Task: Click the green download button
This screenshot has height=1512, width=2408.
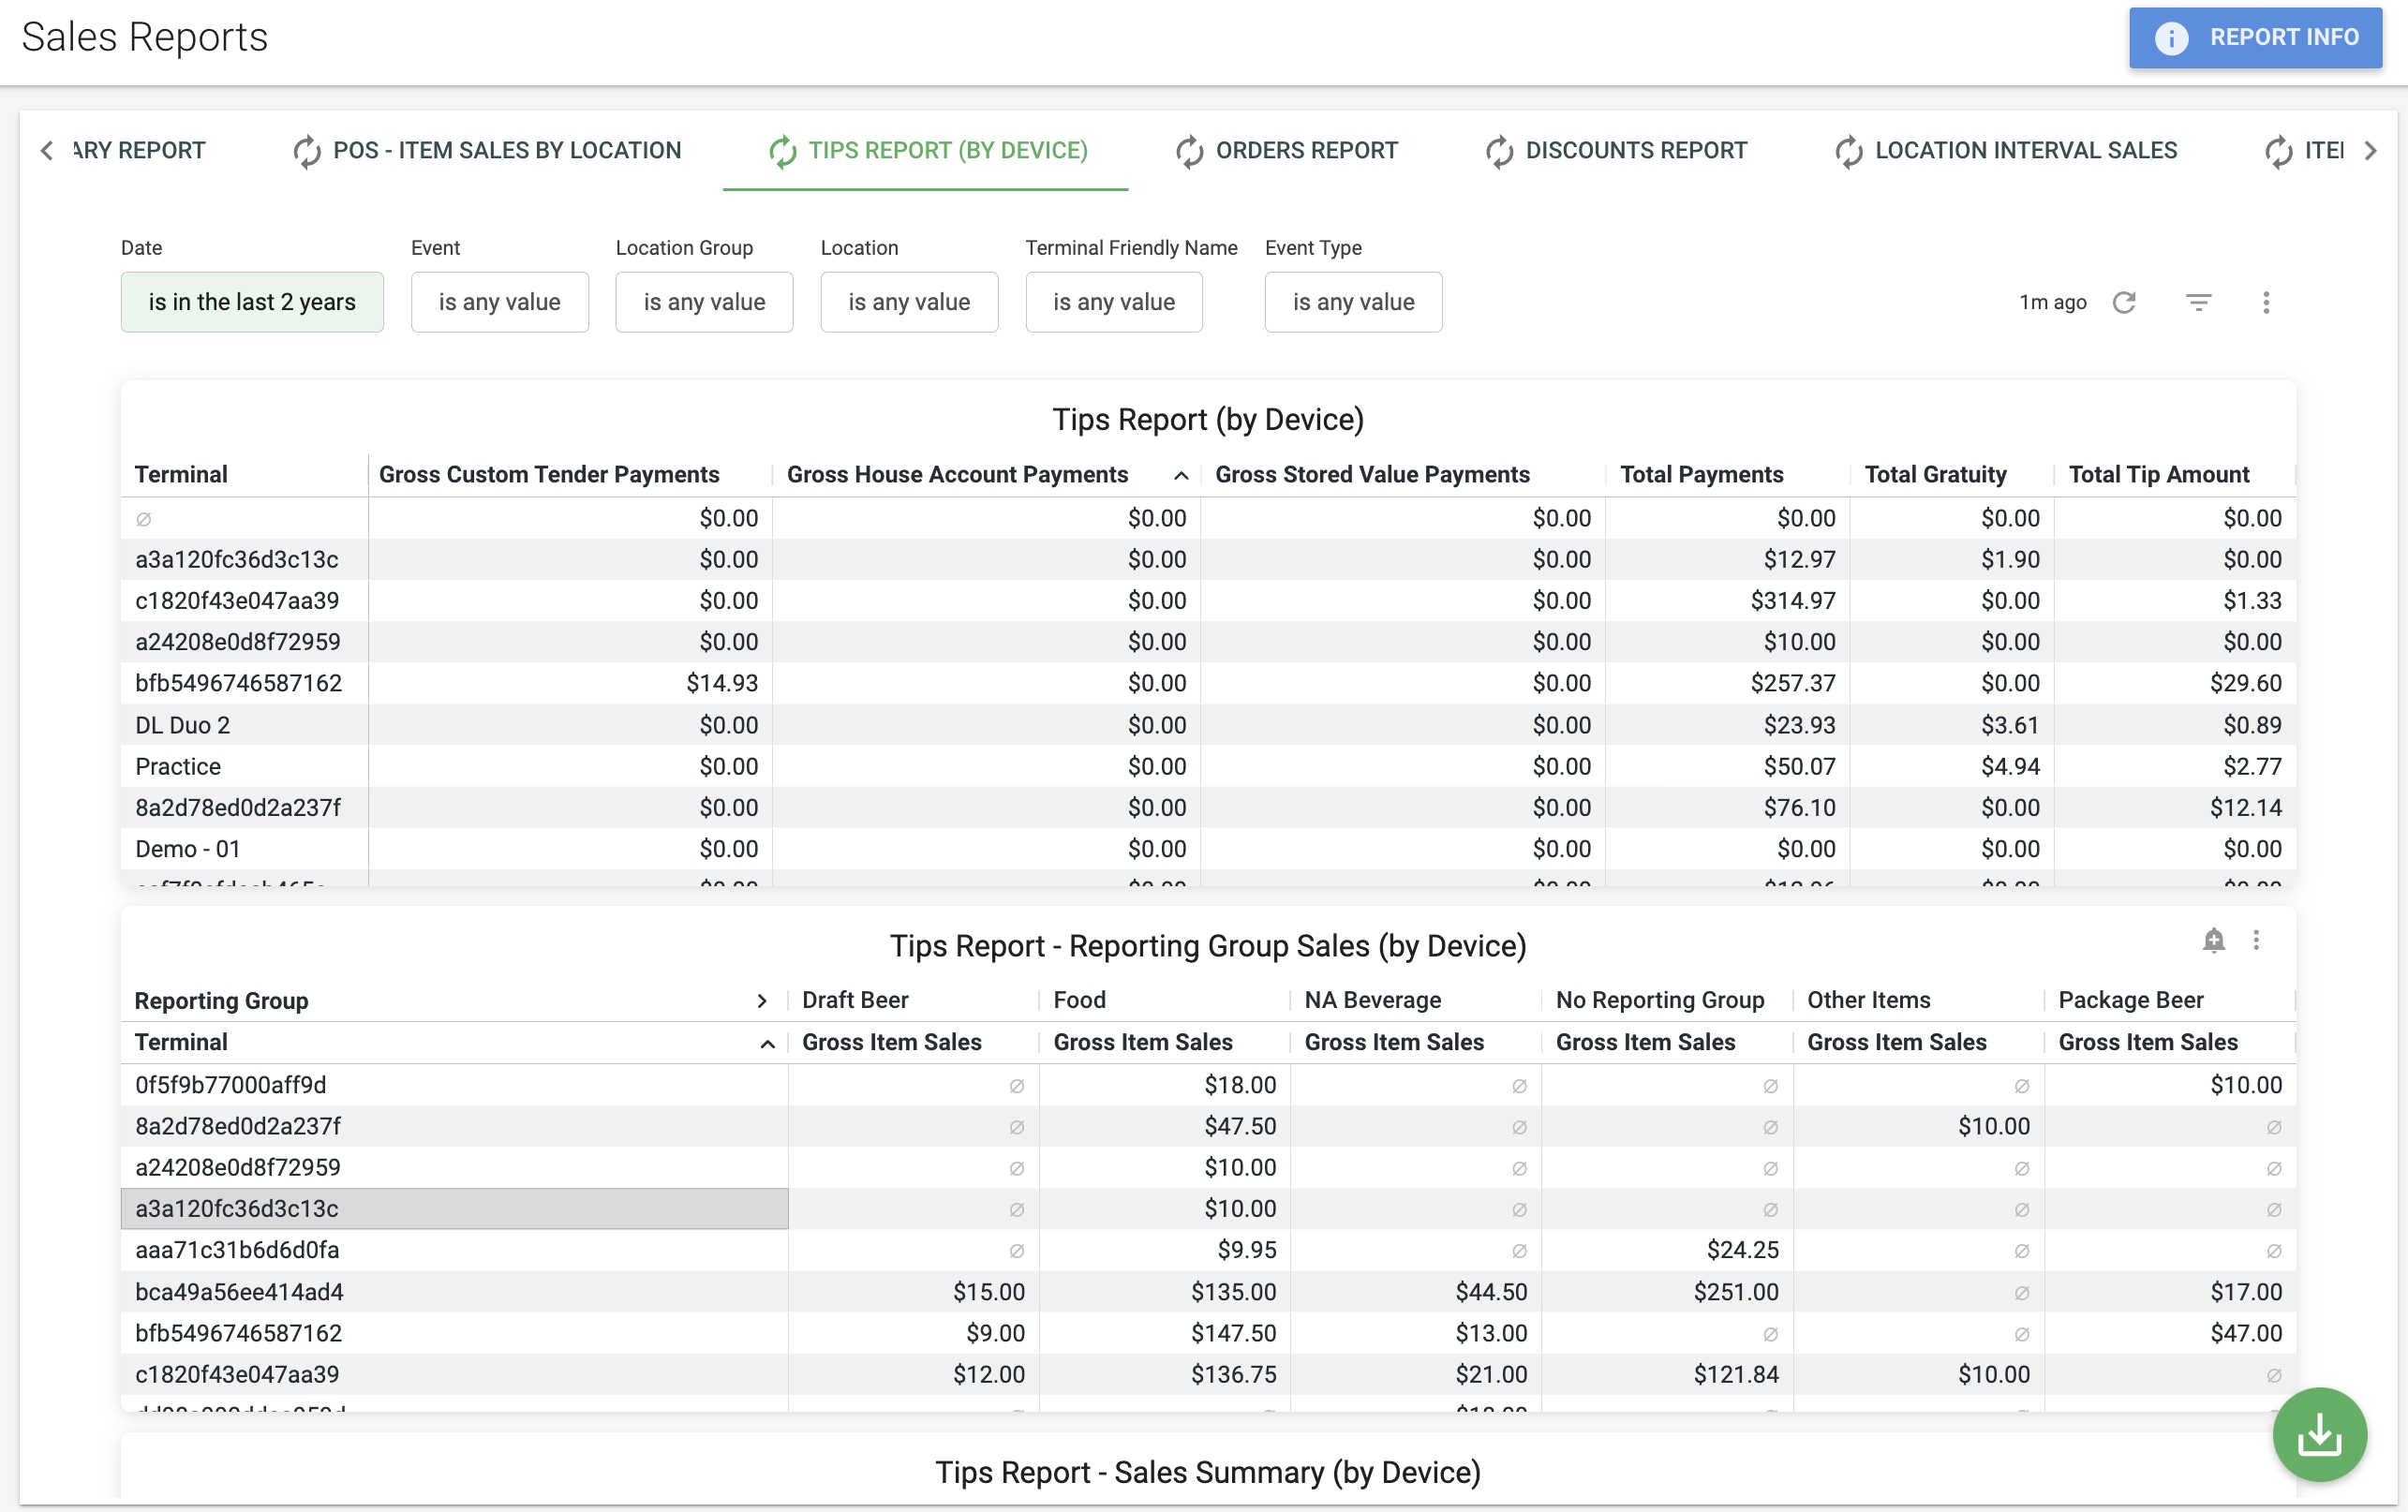Action: click(2320, 1435)
